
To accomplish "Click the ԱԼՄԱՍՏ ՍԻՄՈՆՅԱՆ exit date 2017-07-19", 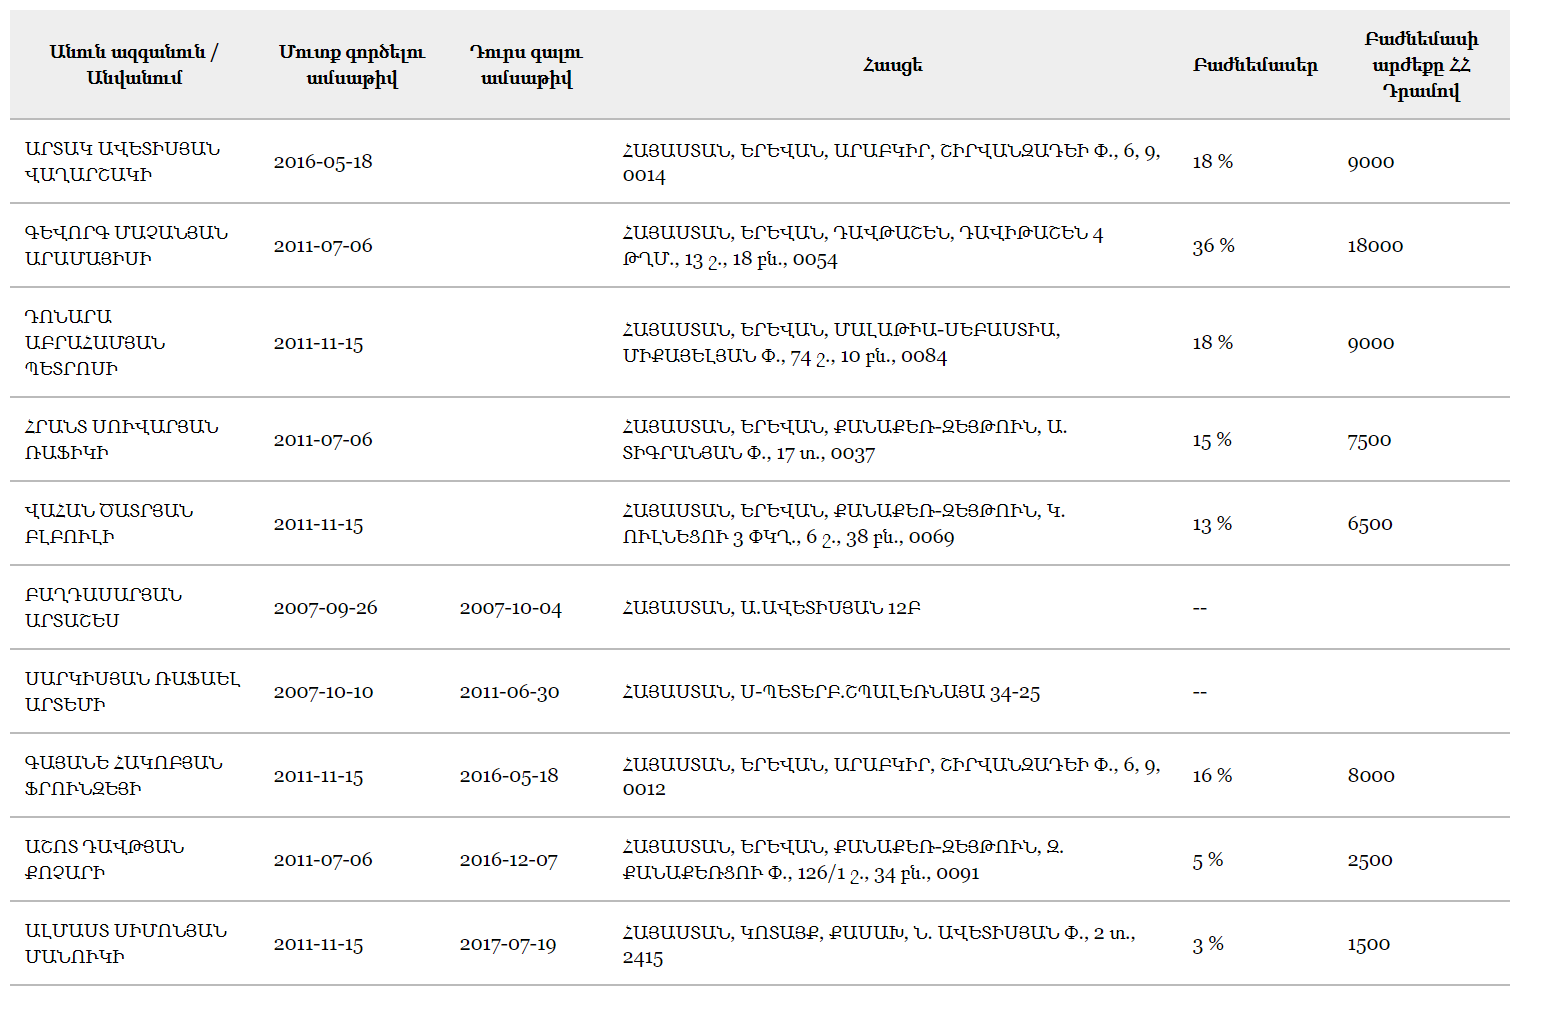I will [x=508, y=944].
